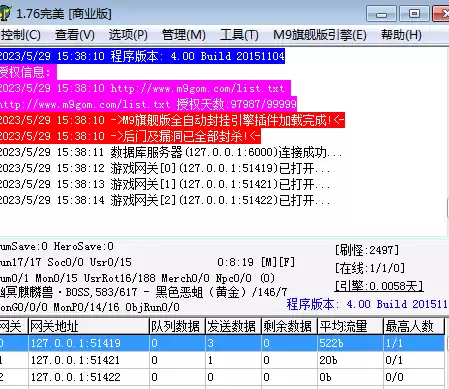Screen dimensions: 449x389
Task: Click the 最高人数 column header
Action: [x=414, y=326]
